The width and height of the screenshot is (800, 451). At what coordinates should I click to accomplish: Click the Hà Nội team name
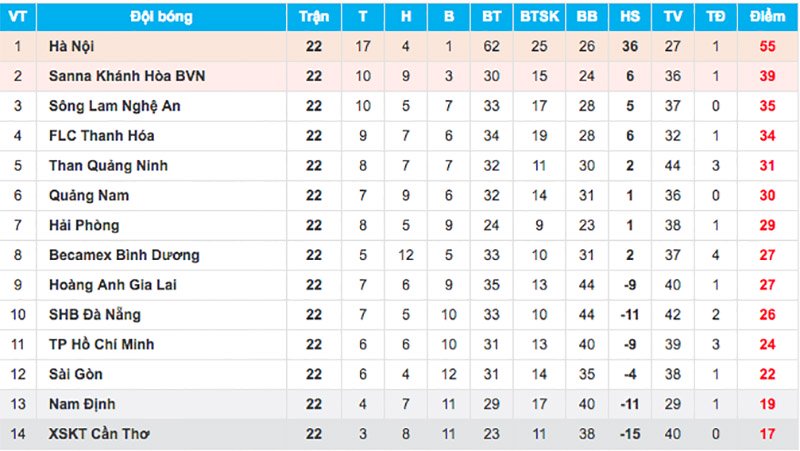72,46
